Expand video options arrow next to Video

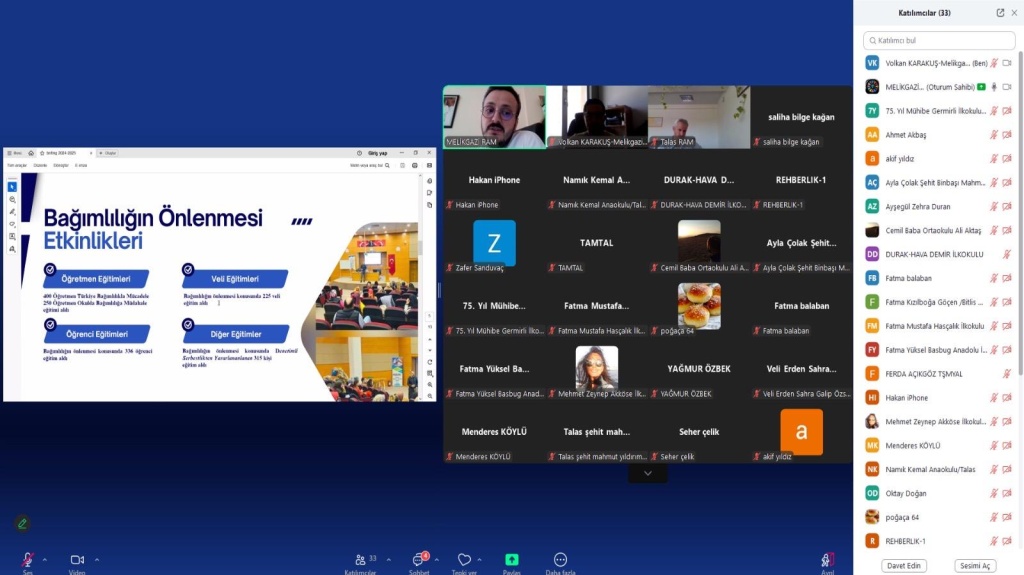(97, 559)
